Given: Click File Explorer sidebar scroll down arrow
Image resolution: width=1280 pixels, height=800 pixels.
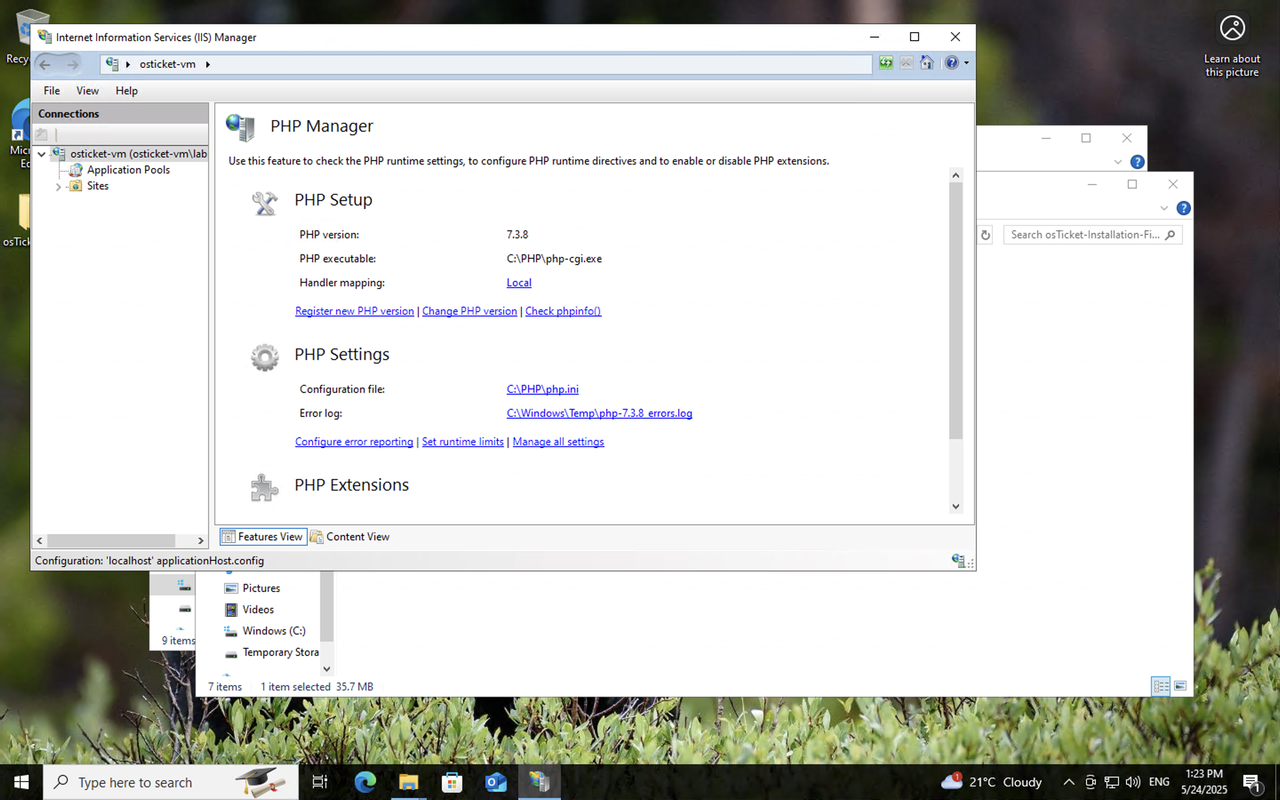Looking at the screenshot, I should [326, 668].
